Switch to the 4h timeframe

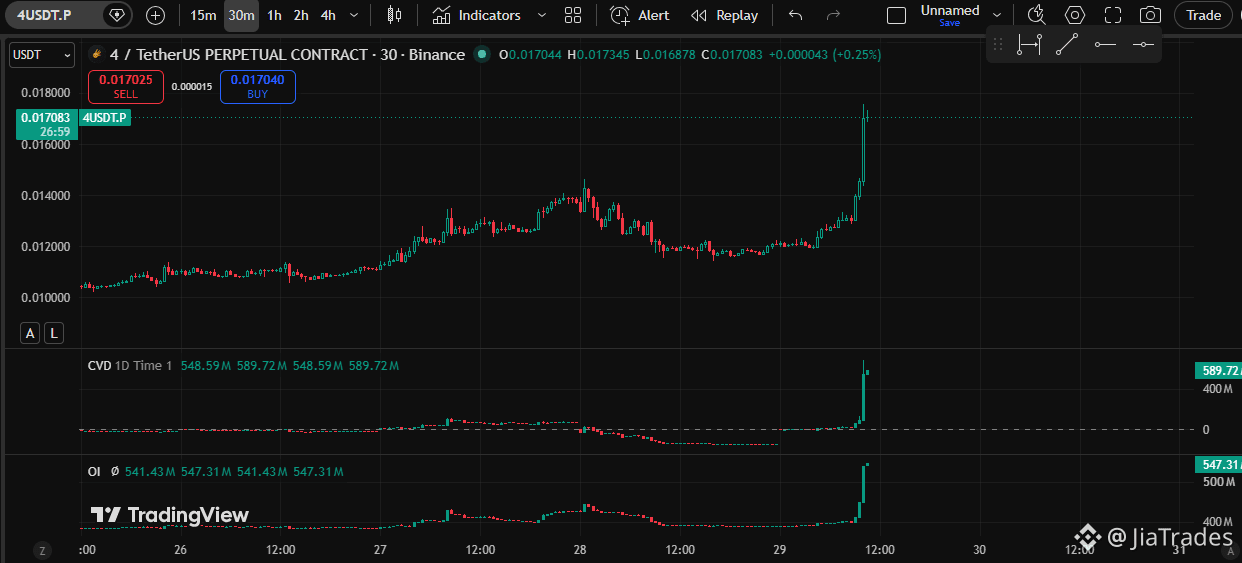328,15
